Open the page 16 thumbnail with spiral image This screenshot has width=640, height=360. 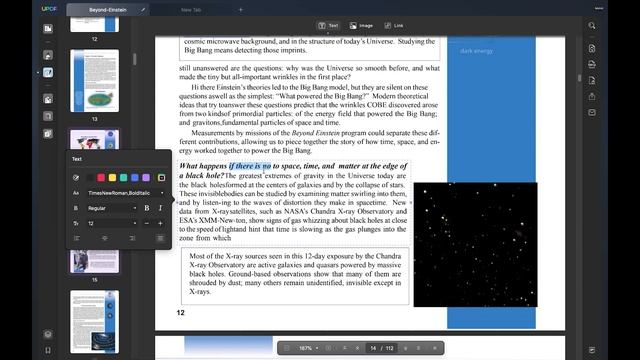coord(95,322)
